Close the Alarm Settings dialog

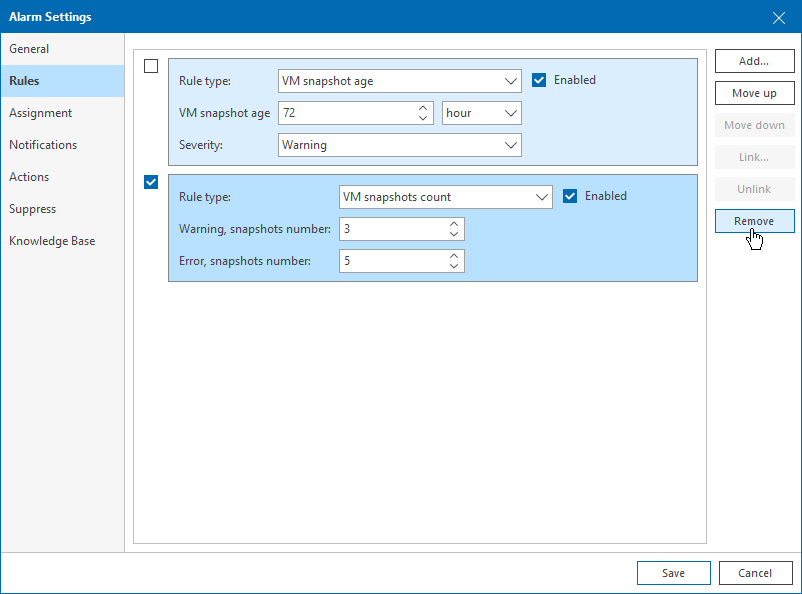pyautogui.click(x=779, y=16)
